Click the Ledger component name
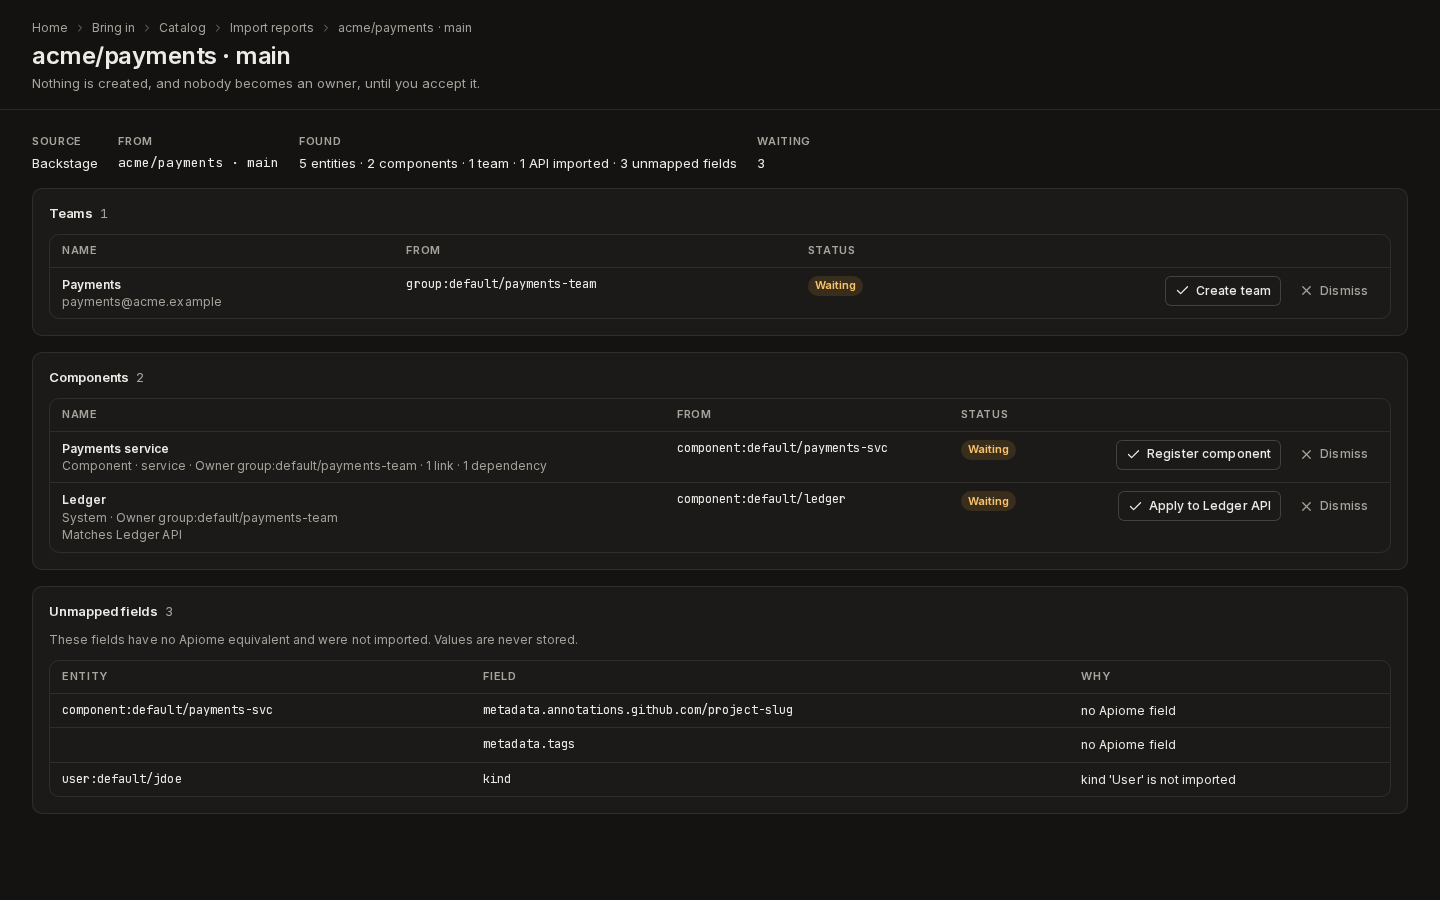Screen dimensions: 1440x900 [x=84, y=500]
